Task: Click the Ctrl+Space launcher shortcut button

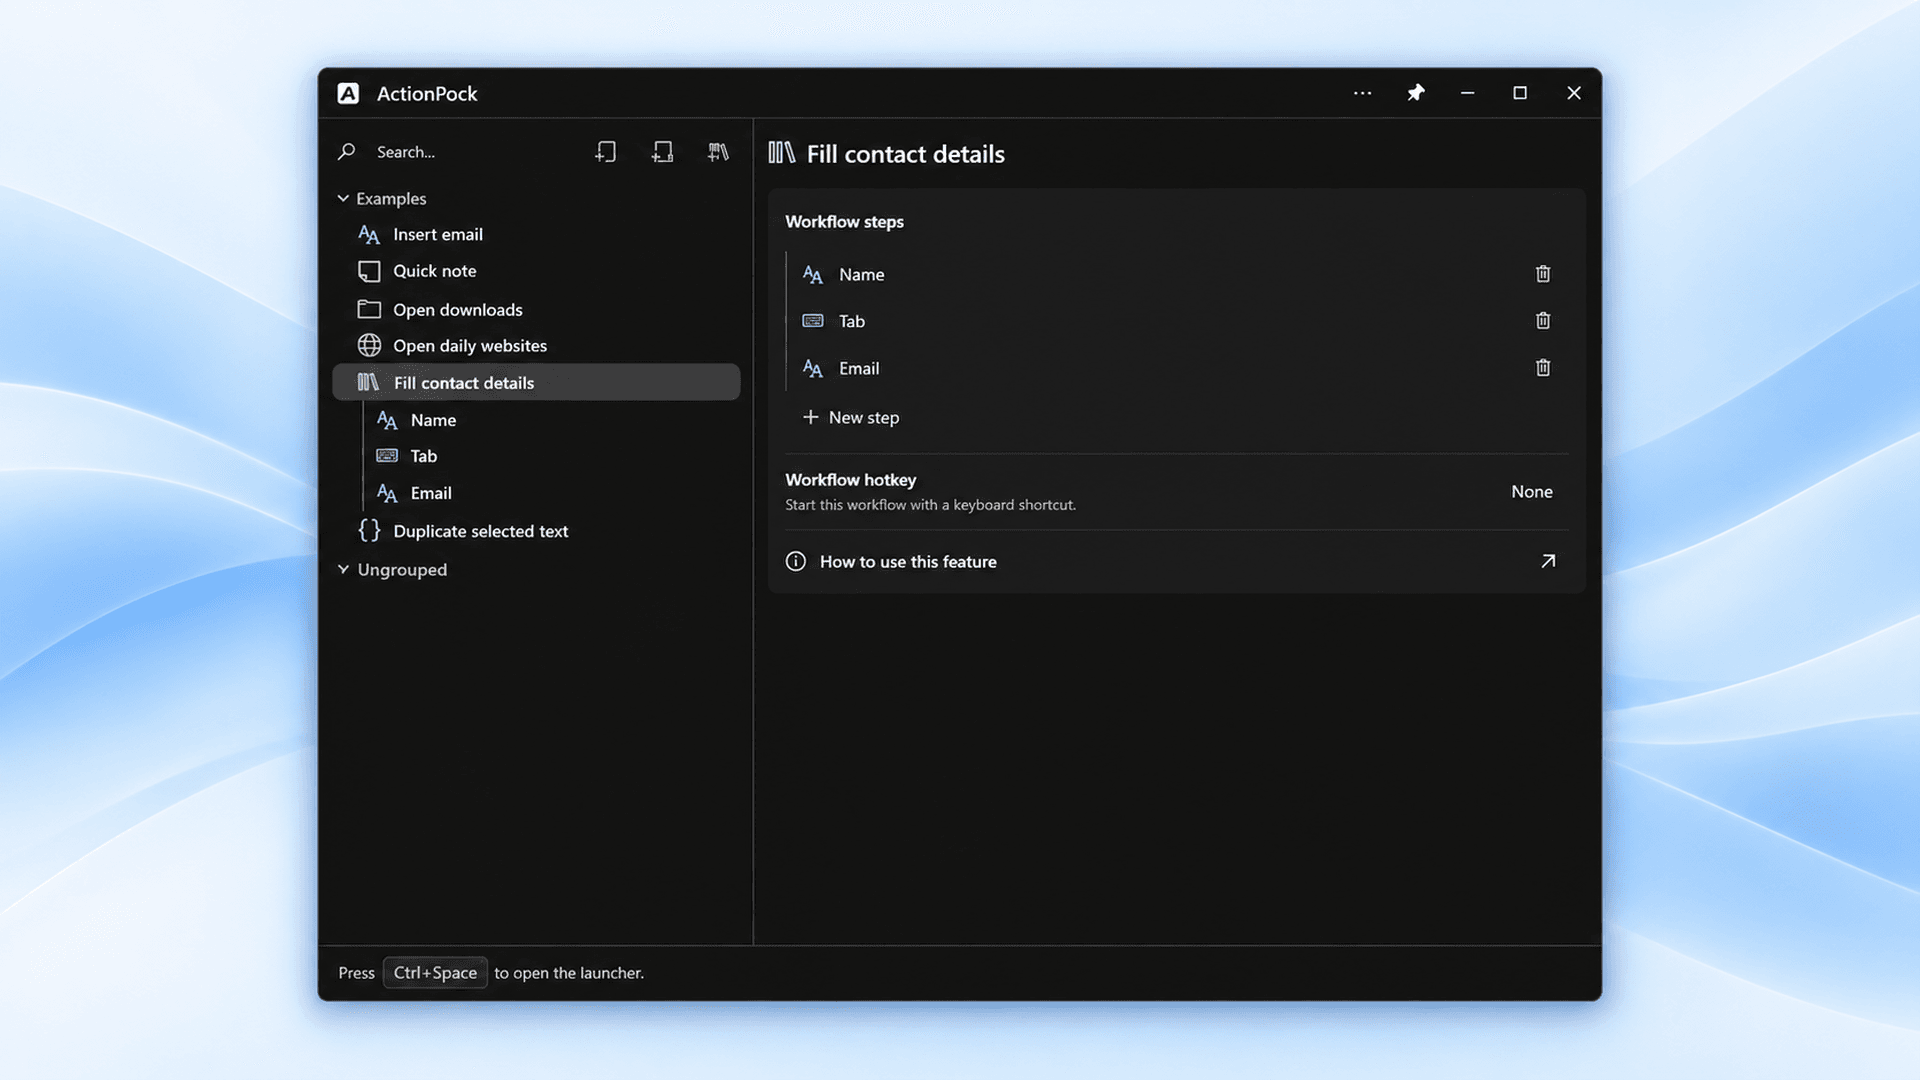Action: point(435,972)
